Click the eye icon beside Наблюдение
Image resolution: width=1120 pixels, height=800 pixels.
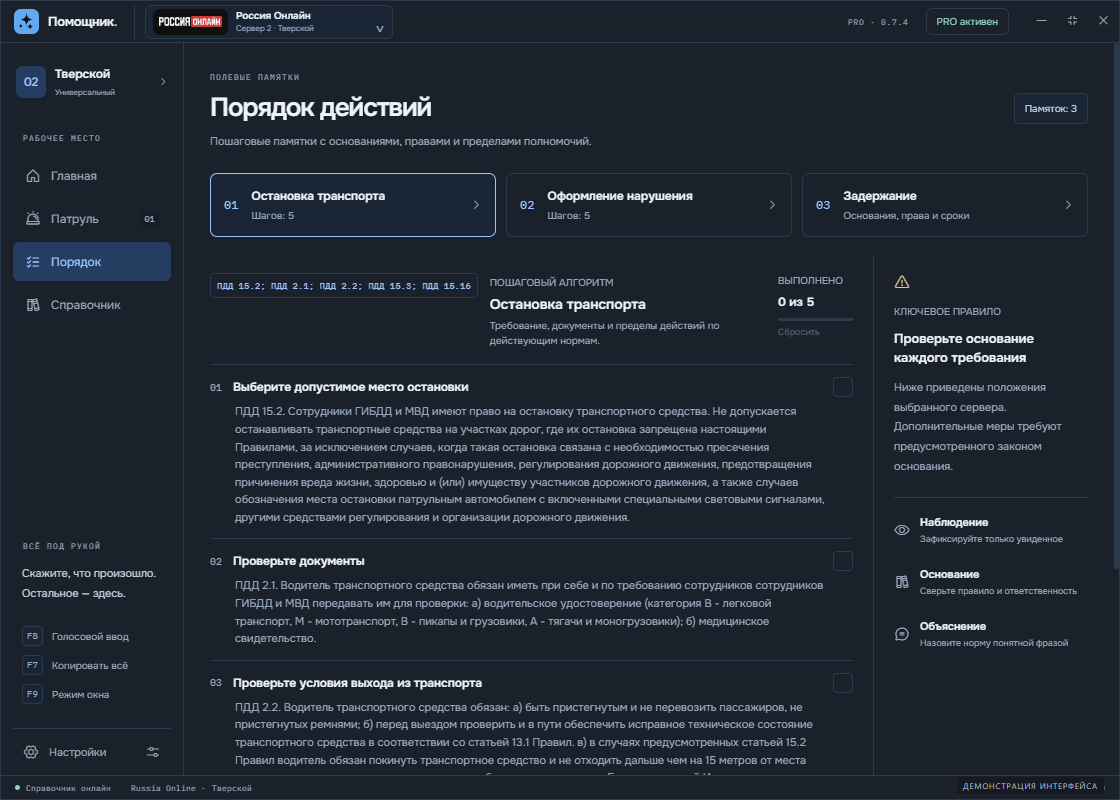902,530
